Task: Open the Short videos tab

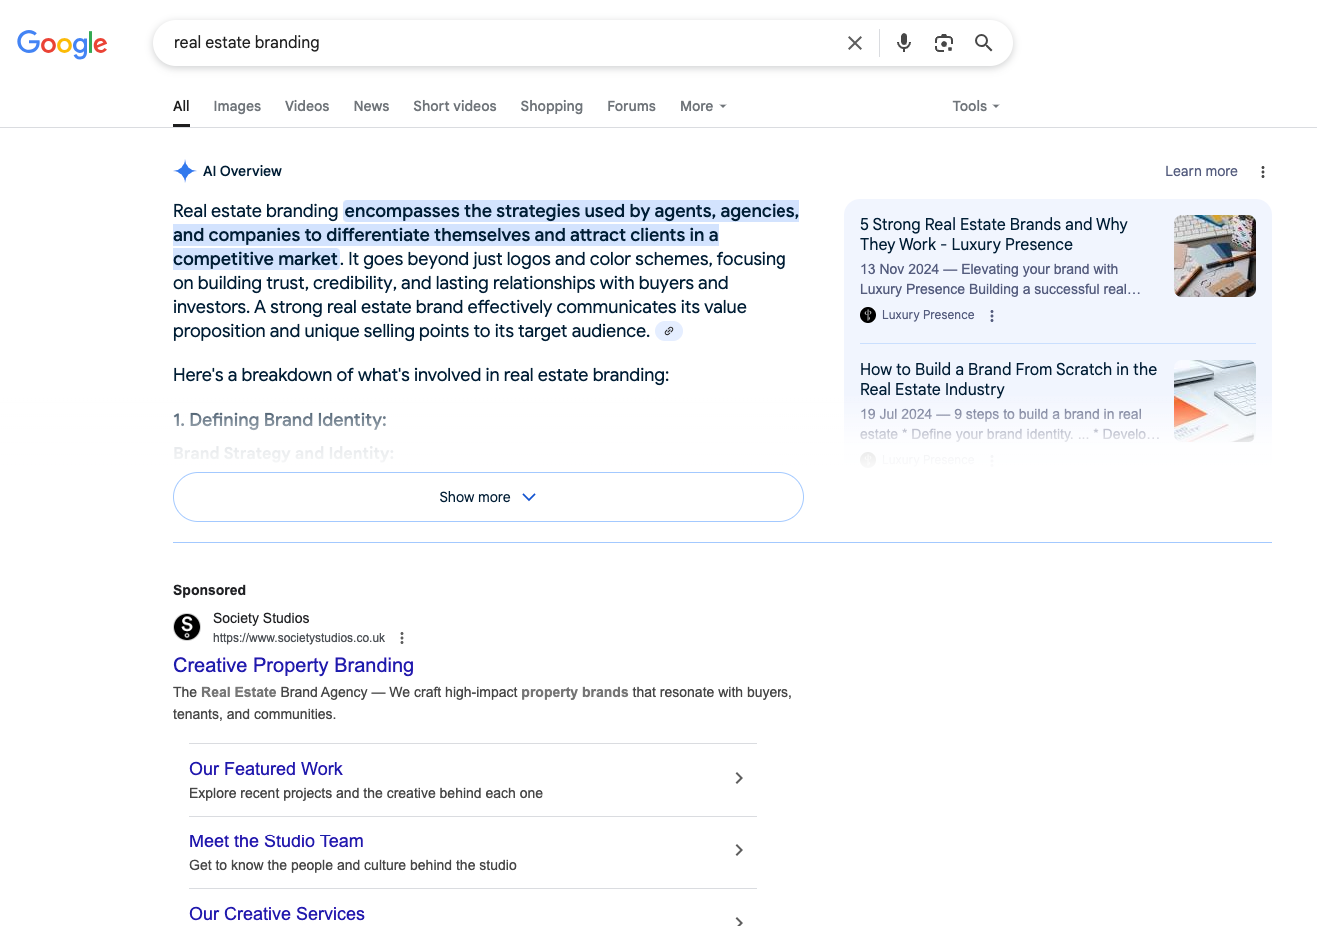Action: (x=455, y=106)
